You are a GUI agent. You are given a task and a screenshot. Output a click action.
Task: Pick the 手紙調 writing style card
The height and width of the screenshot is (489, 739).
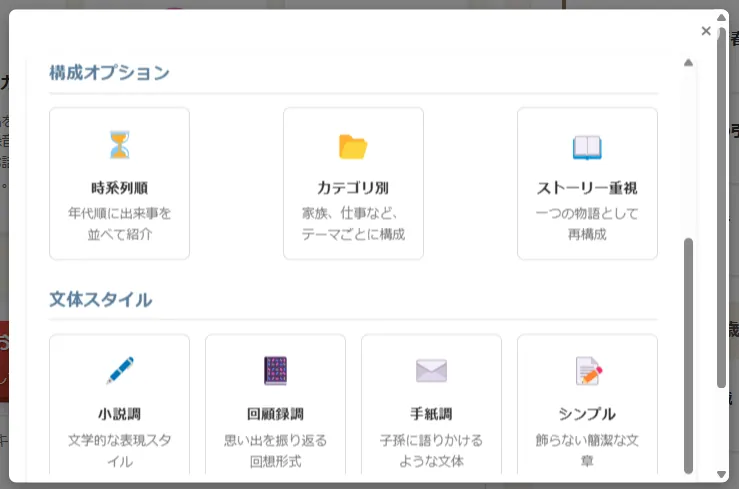431,405
